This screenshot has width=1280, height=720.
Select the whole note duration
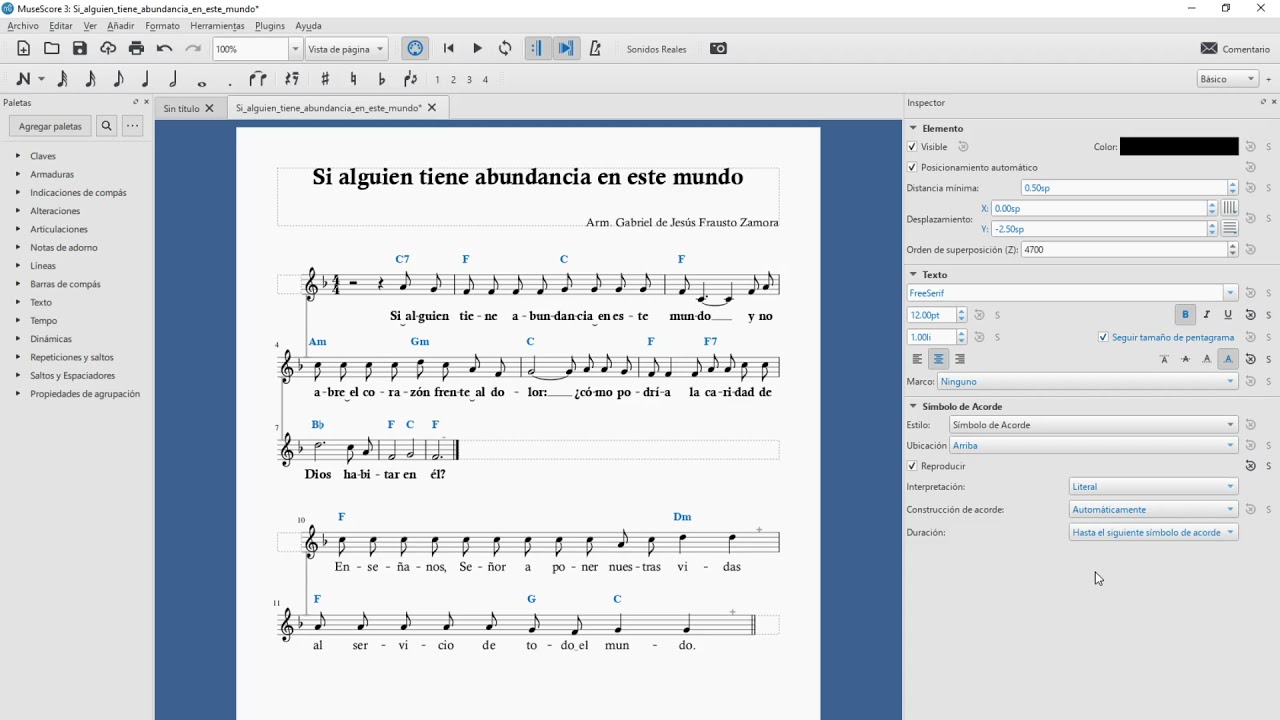[202, 82]
